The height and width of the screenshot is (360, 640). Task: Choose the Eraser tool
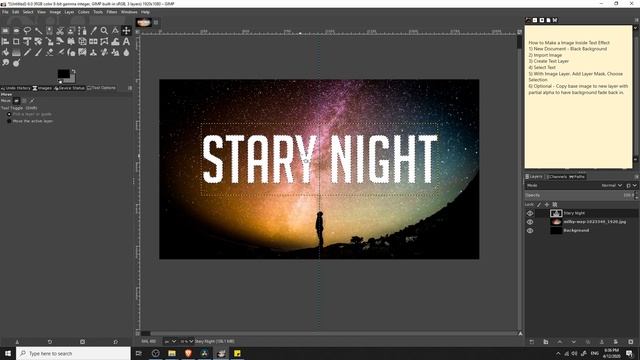[x=49, y=52]
